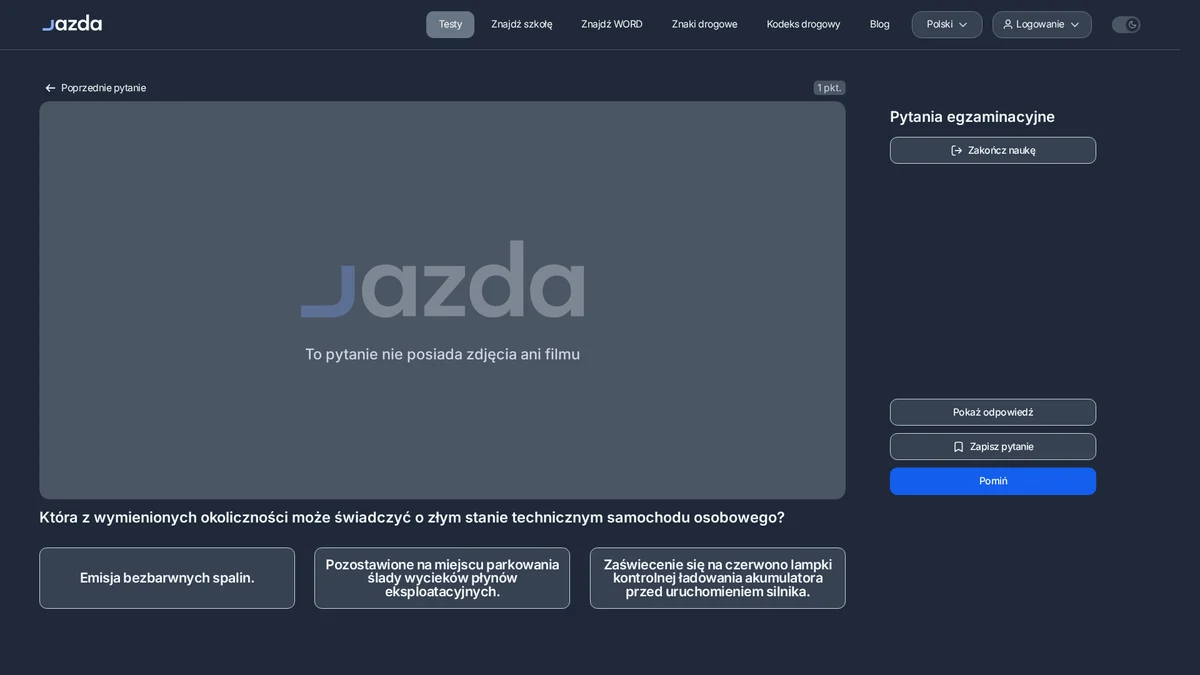Viewport: 1200px width, 675px height.
Task: Click Pokaż odpowiedź button
Action: click(993, 412)
